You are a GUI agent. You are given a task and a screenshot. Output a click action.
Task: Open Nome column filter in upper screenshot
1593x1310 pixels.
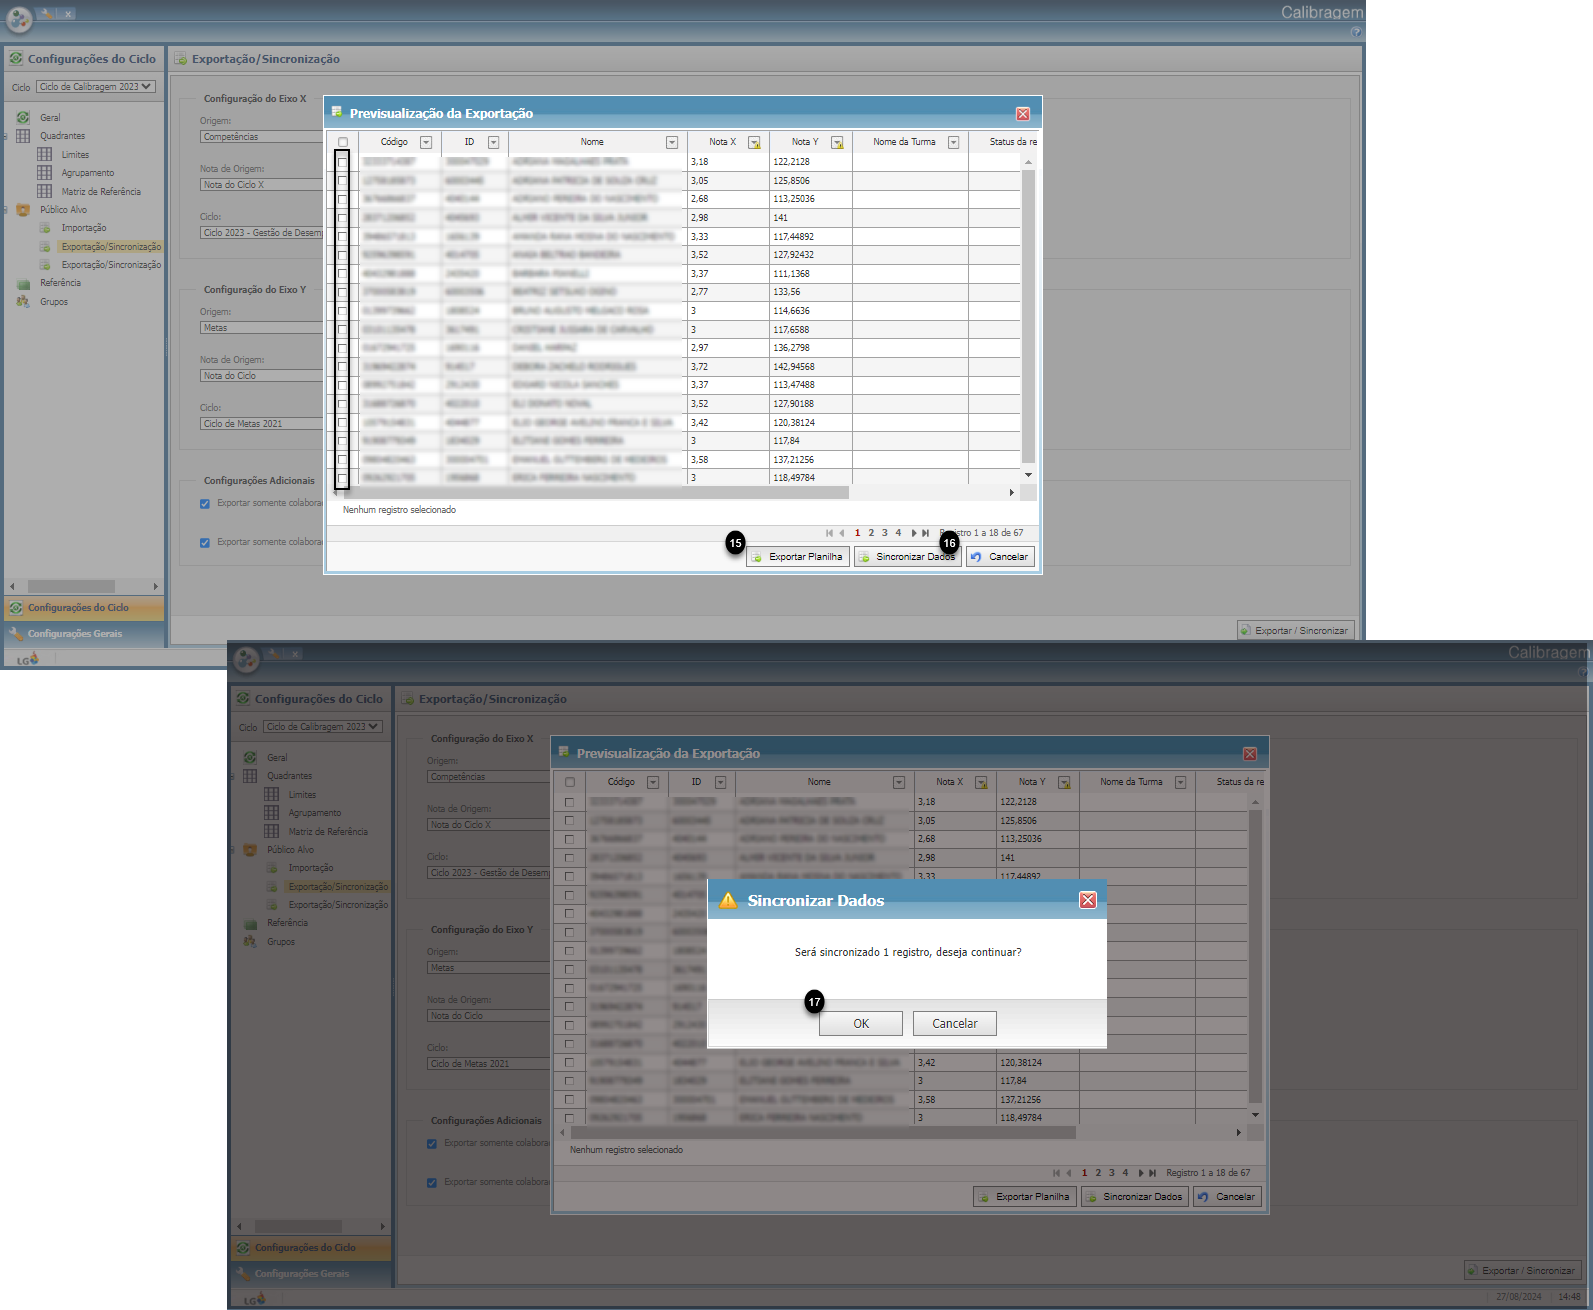pos(672,142)
